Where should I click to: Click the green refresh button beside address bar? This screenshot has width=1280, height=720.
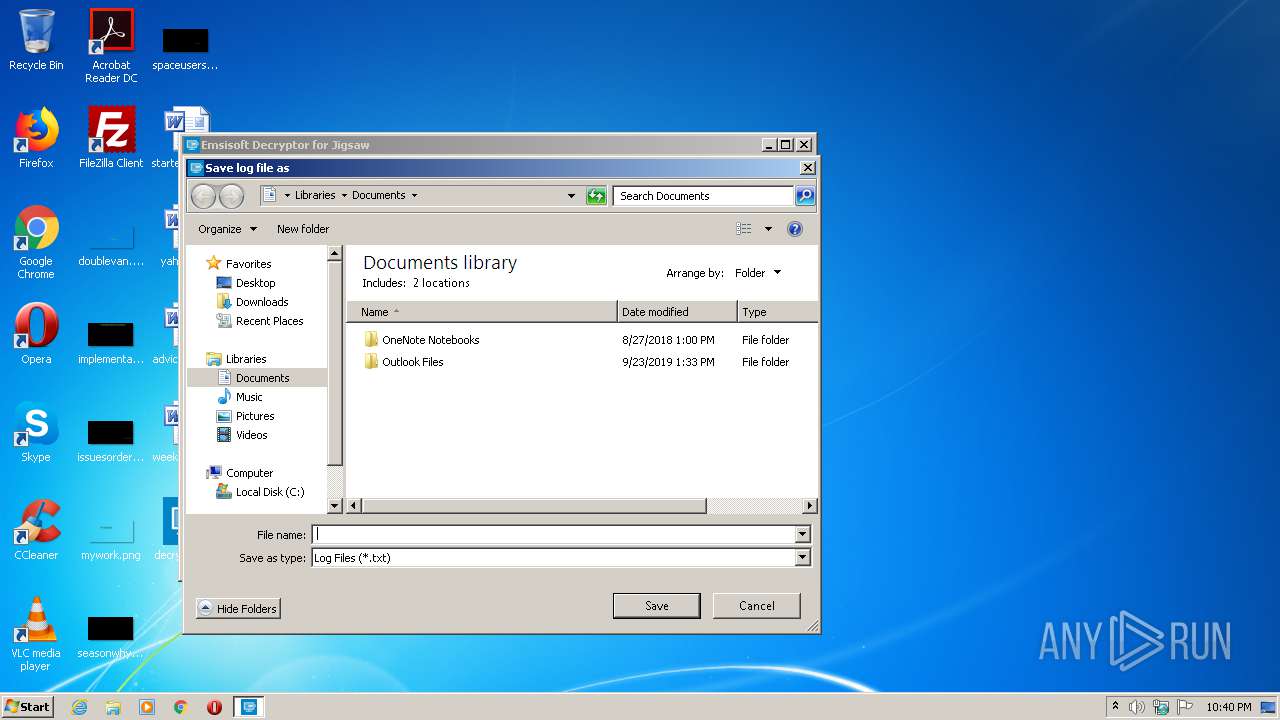coord(597,196)
